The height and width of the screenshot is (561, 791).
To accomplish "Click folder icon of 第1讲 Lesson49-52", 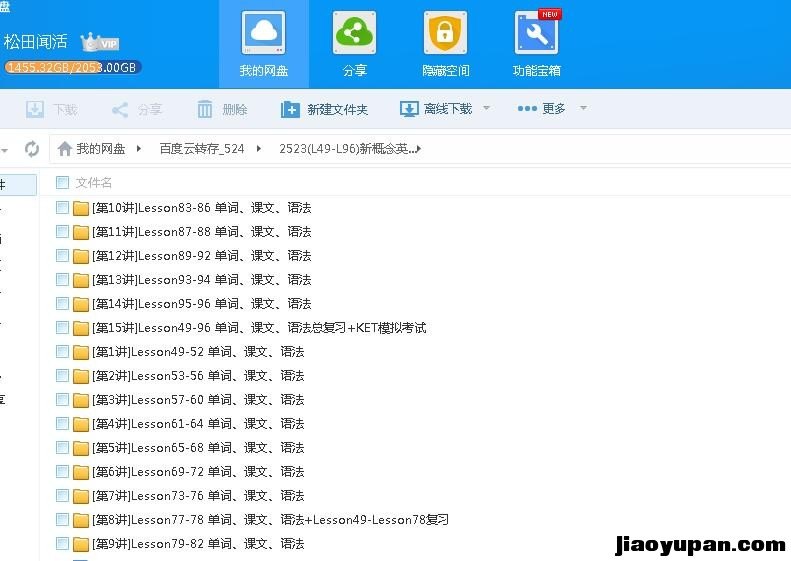I will (x=81, y=352).
